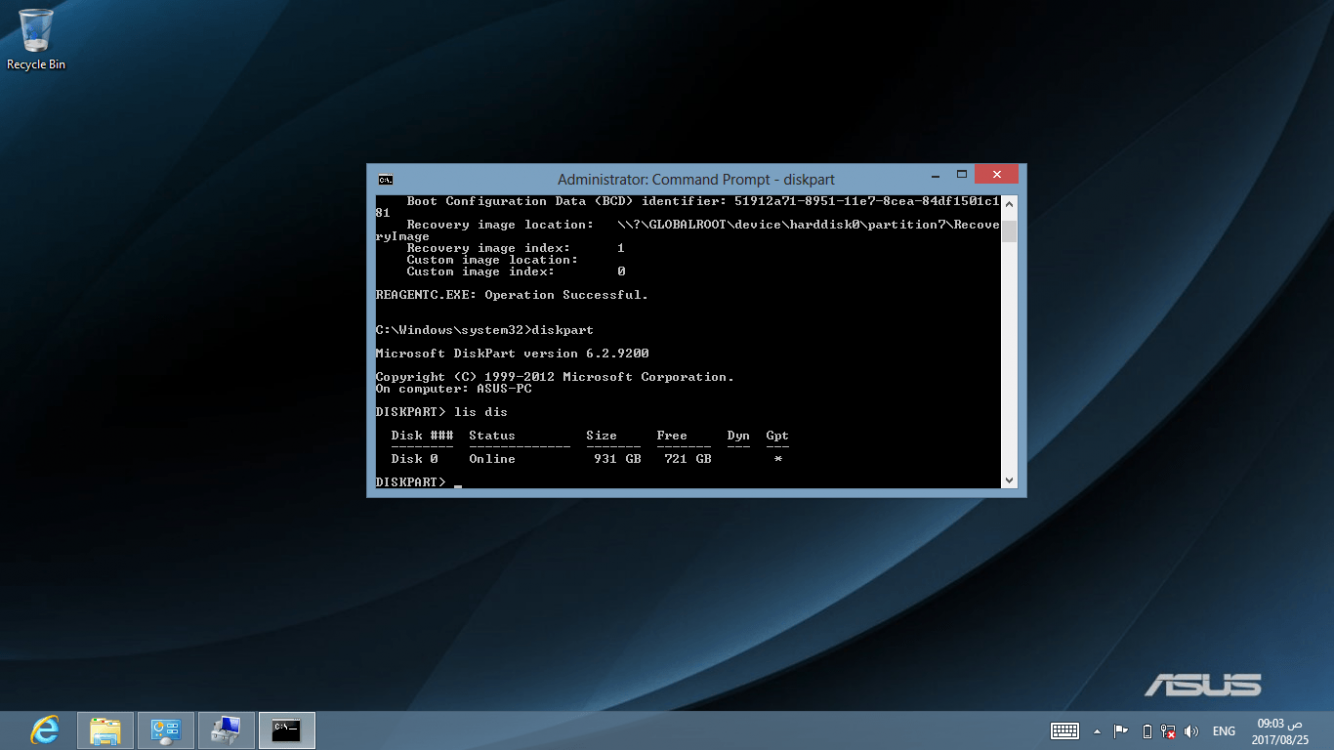Click the console scrollbar down arrow
The height and width of the screenshot is (750, 1334).
tap(1009, 481)
